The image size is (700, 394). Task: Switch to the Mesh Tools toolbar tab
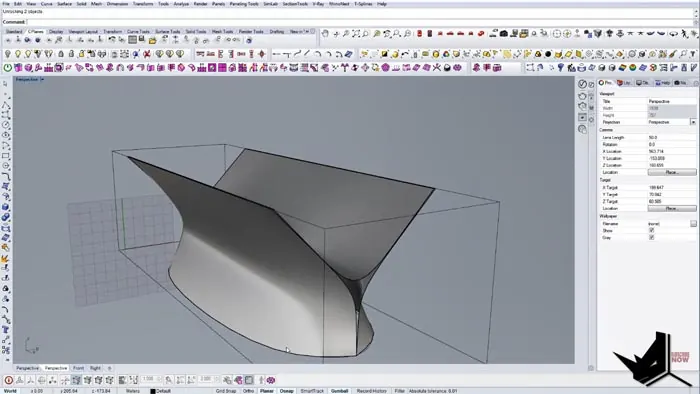[x=222, y=32]
